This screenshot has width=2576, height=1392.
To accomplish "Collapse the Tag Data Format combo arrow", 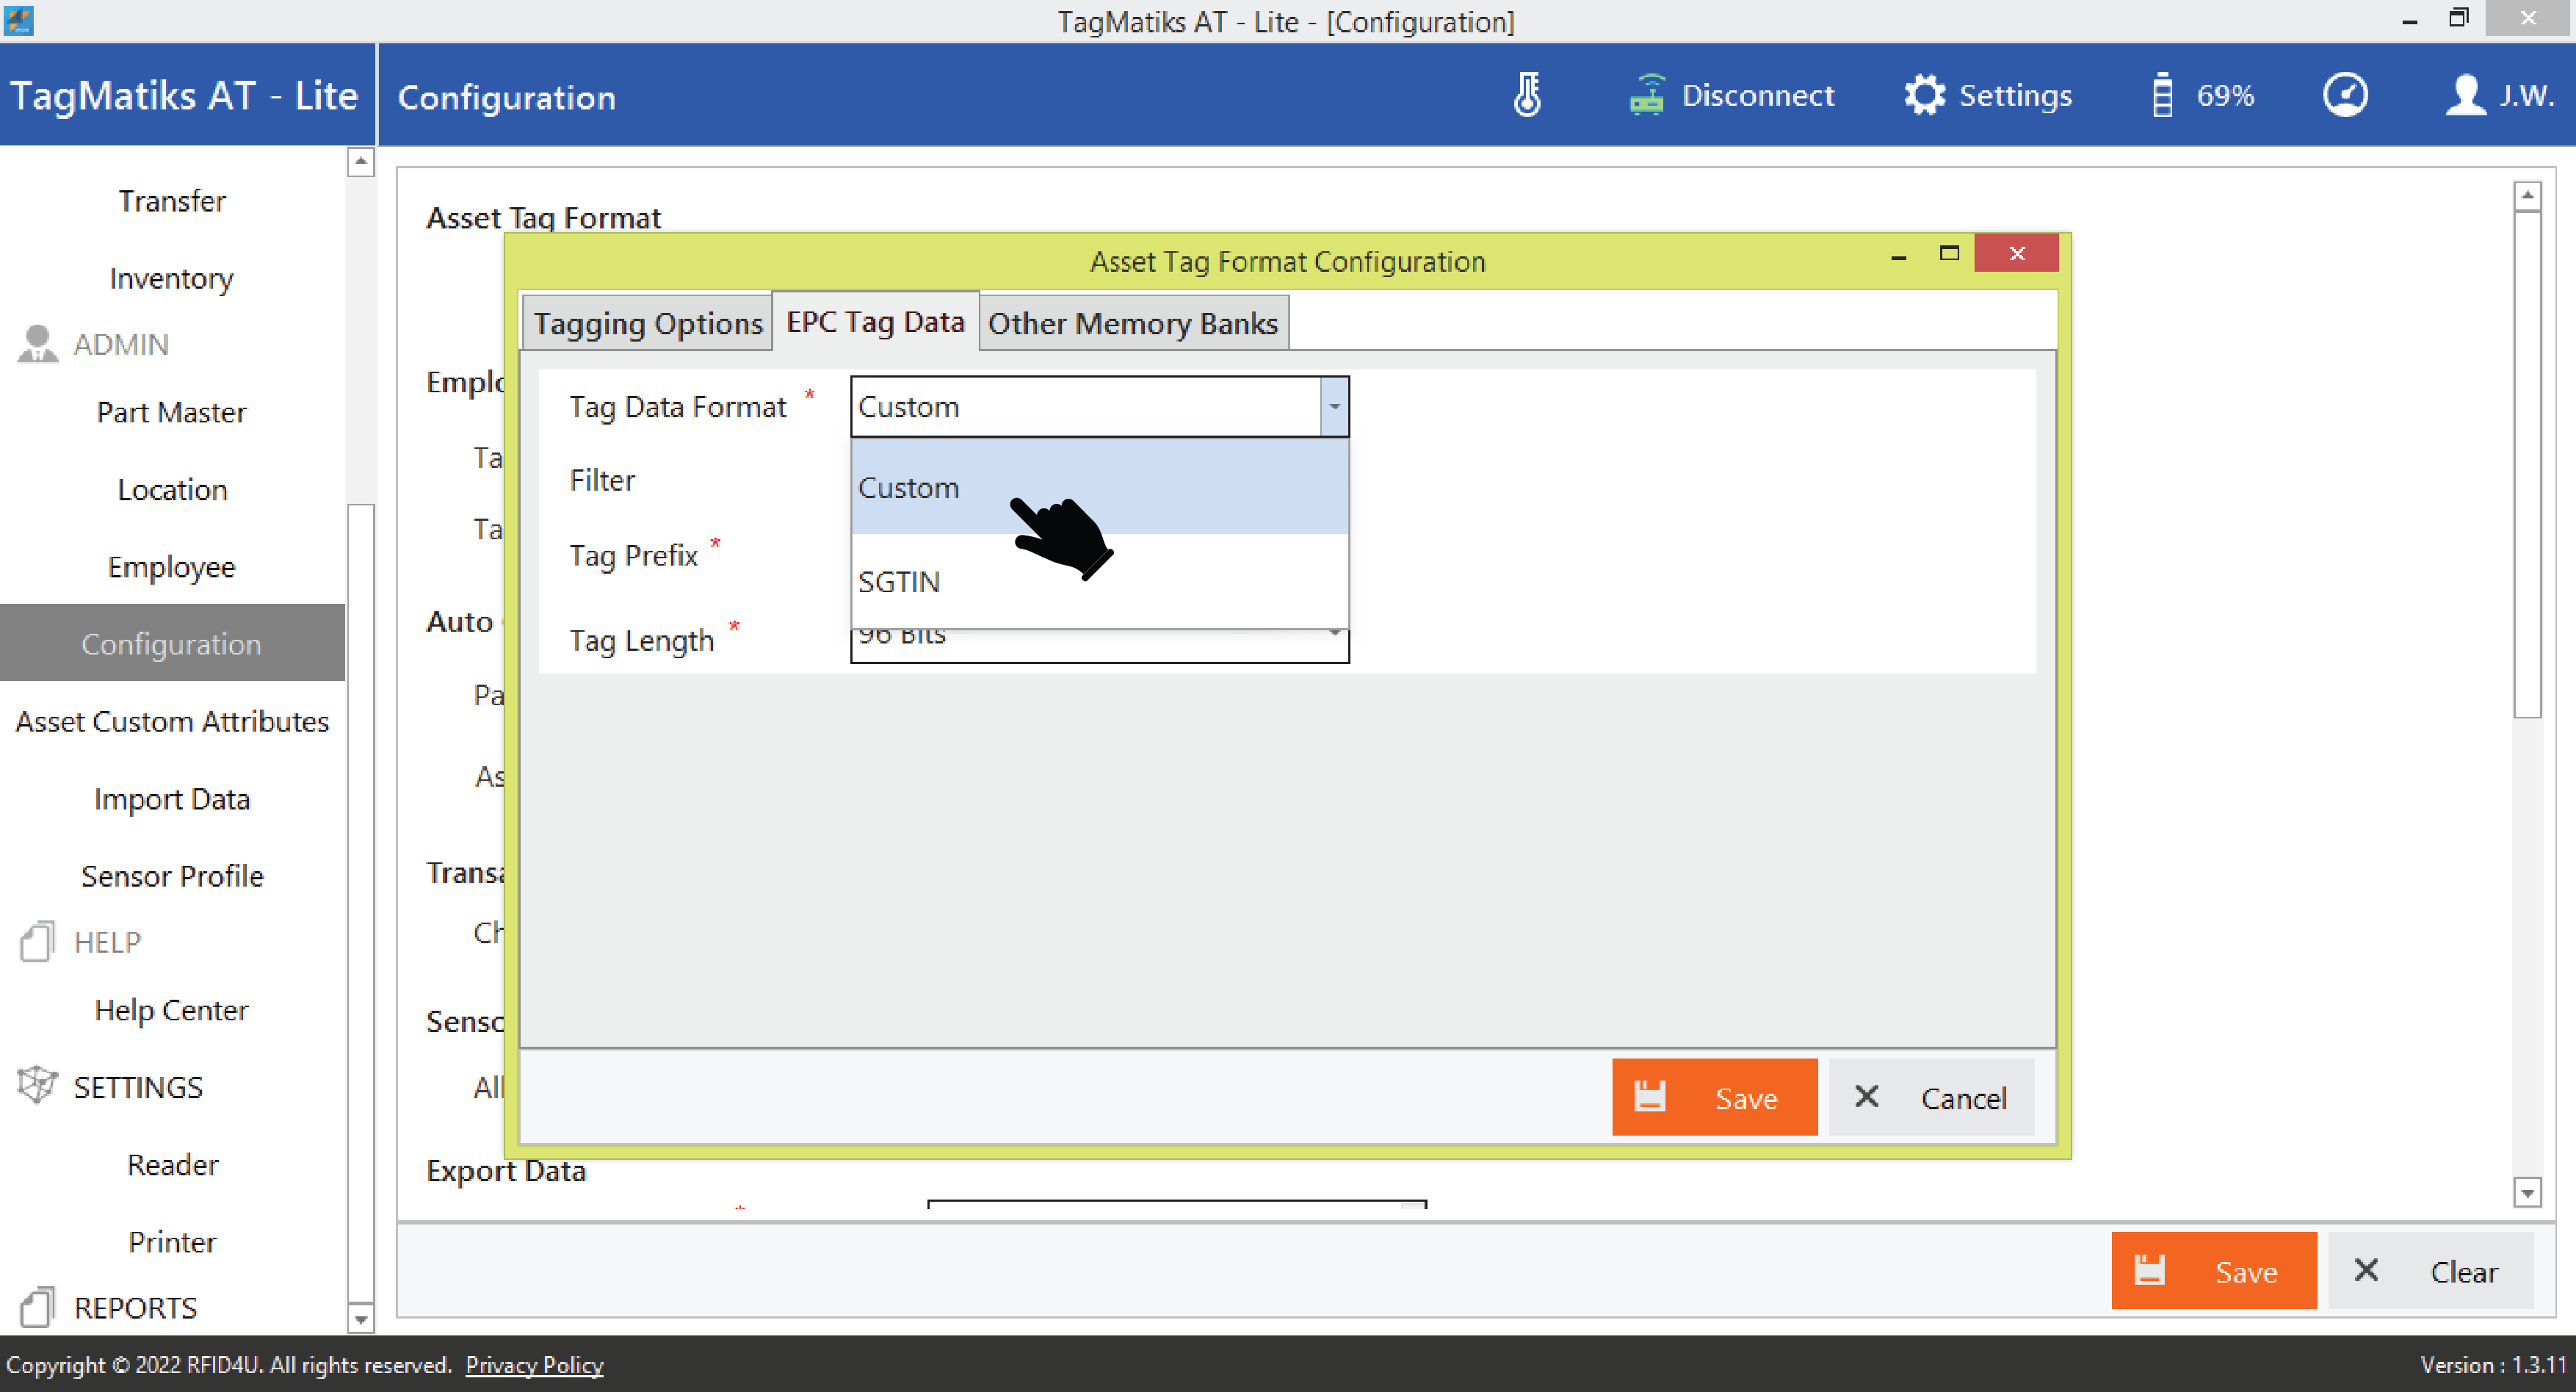I will 1334,407.
